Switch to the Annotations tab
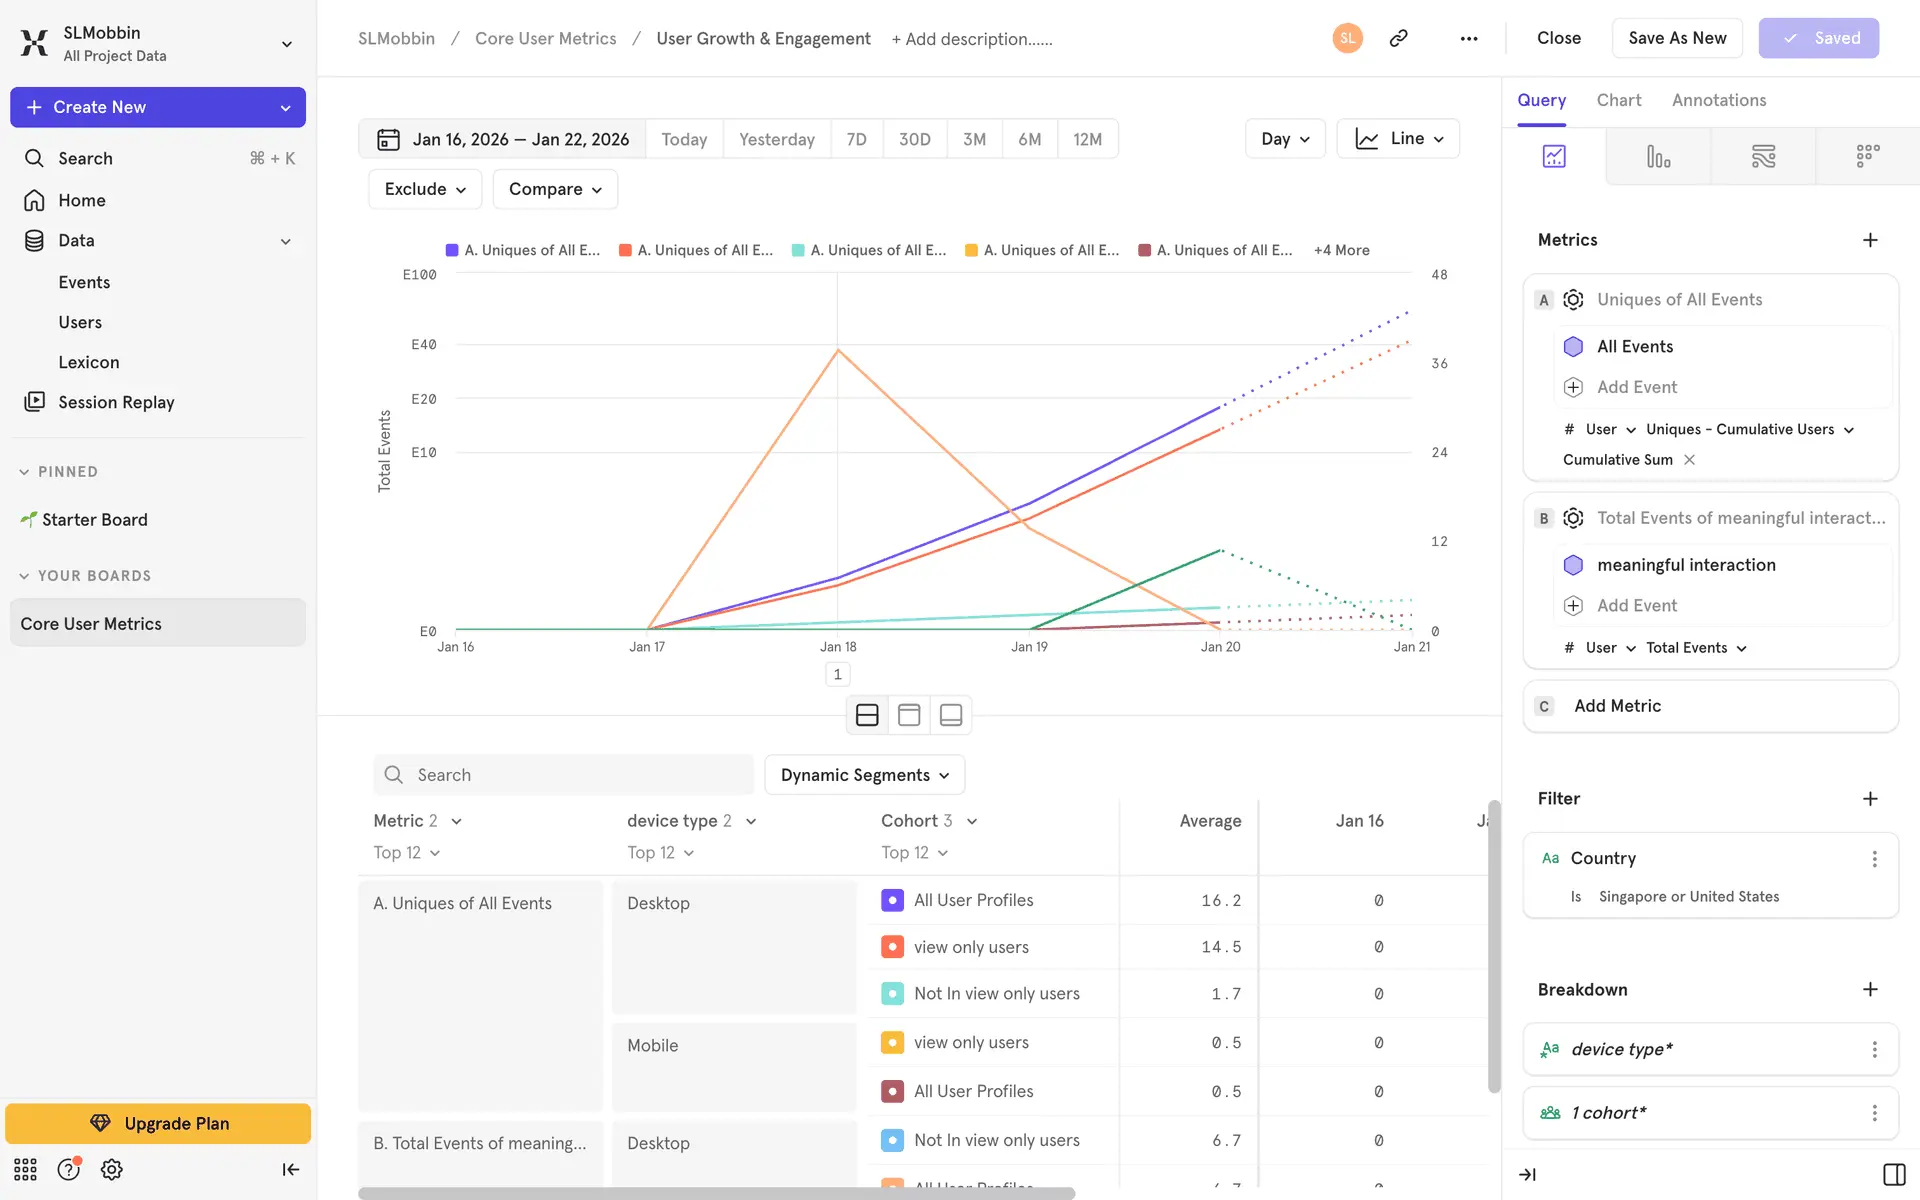1920x1200 pixels. click(1718, 100)
